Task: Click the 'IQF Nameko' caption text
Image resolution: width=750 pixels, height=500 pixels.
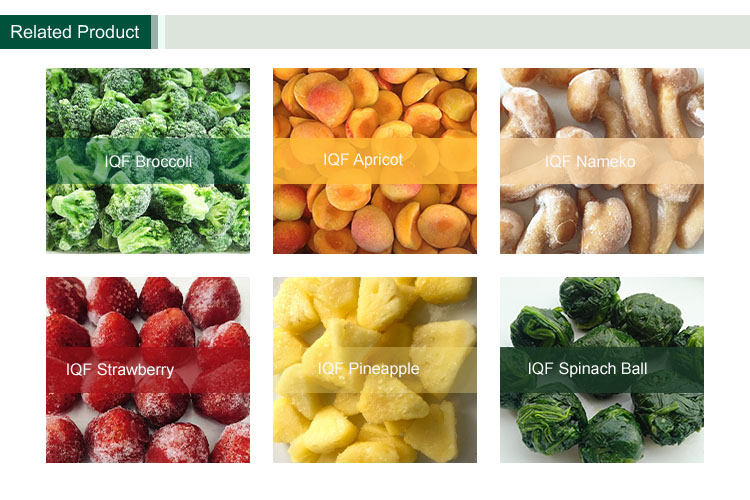Action: [590, 161]
